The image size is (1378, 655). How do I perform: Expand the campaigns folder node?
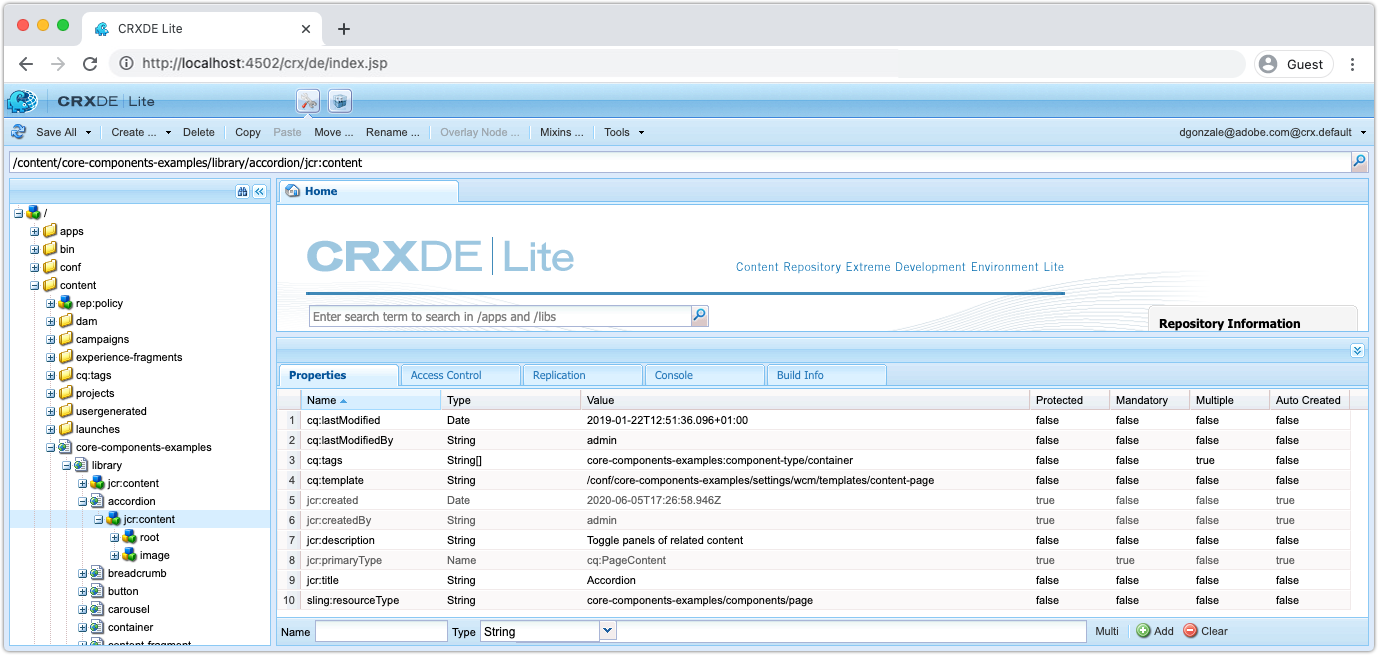click(51, 339)
